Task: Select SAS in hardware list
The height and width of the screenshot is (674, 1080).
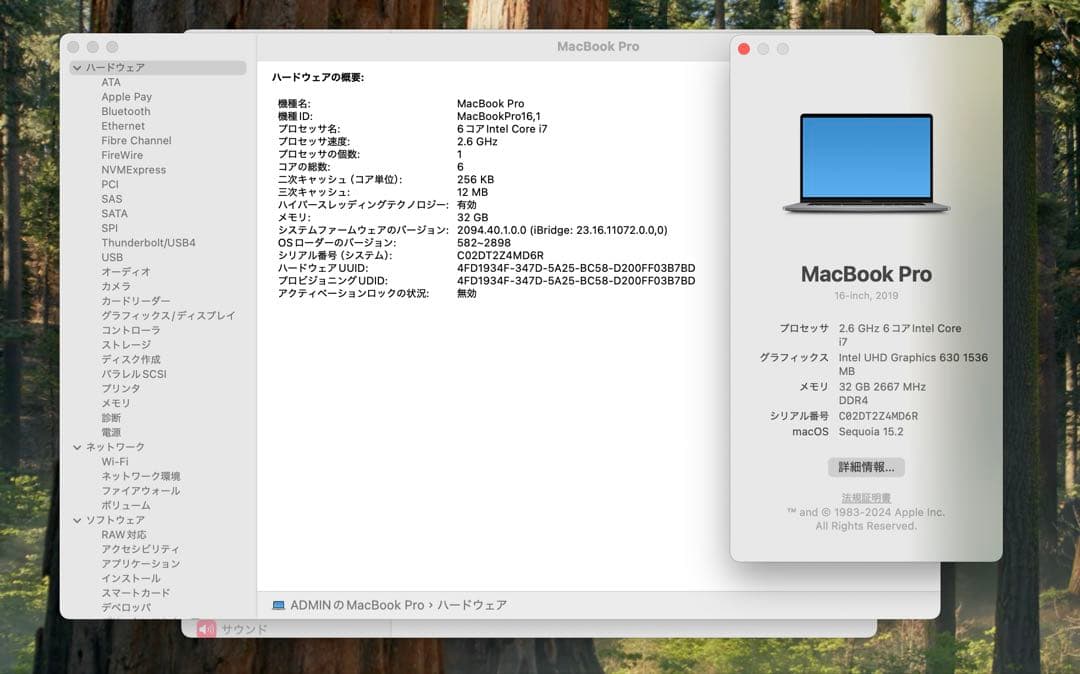Action: pyautogui.click(x=112, y=199)
